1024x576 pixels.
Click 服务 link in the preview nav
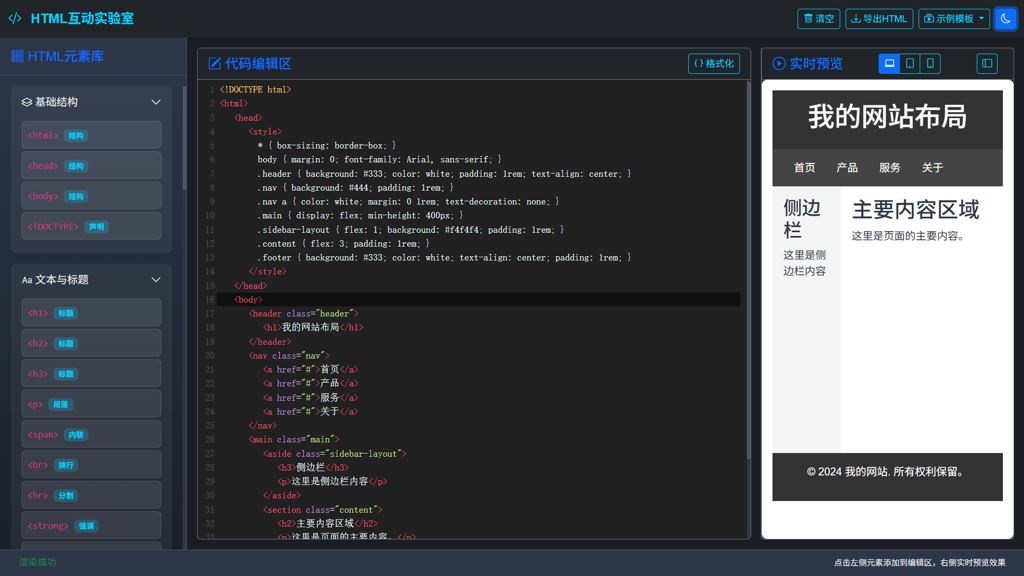coord(890,168)
